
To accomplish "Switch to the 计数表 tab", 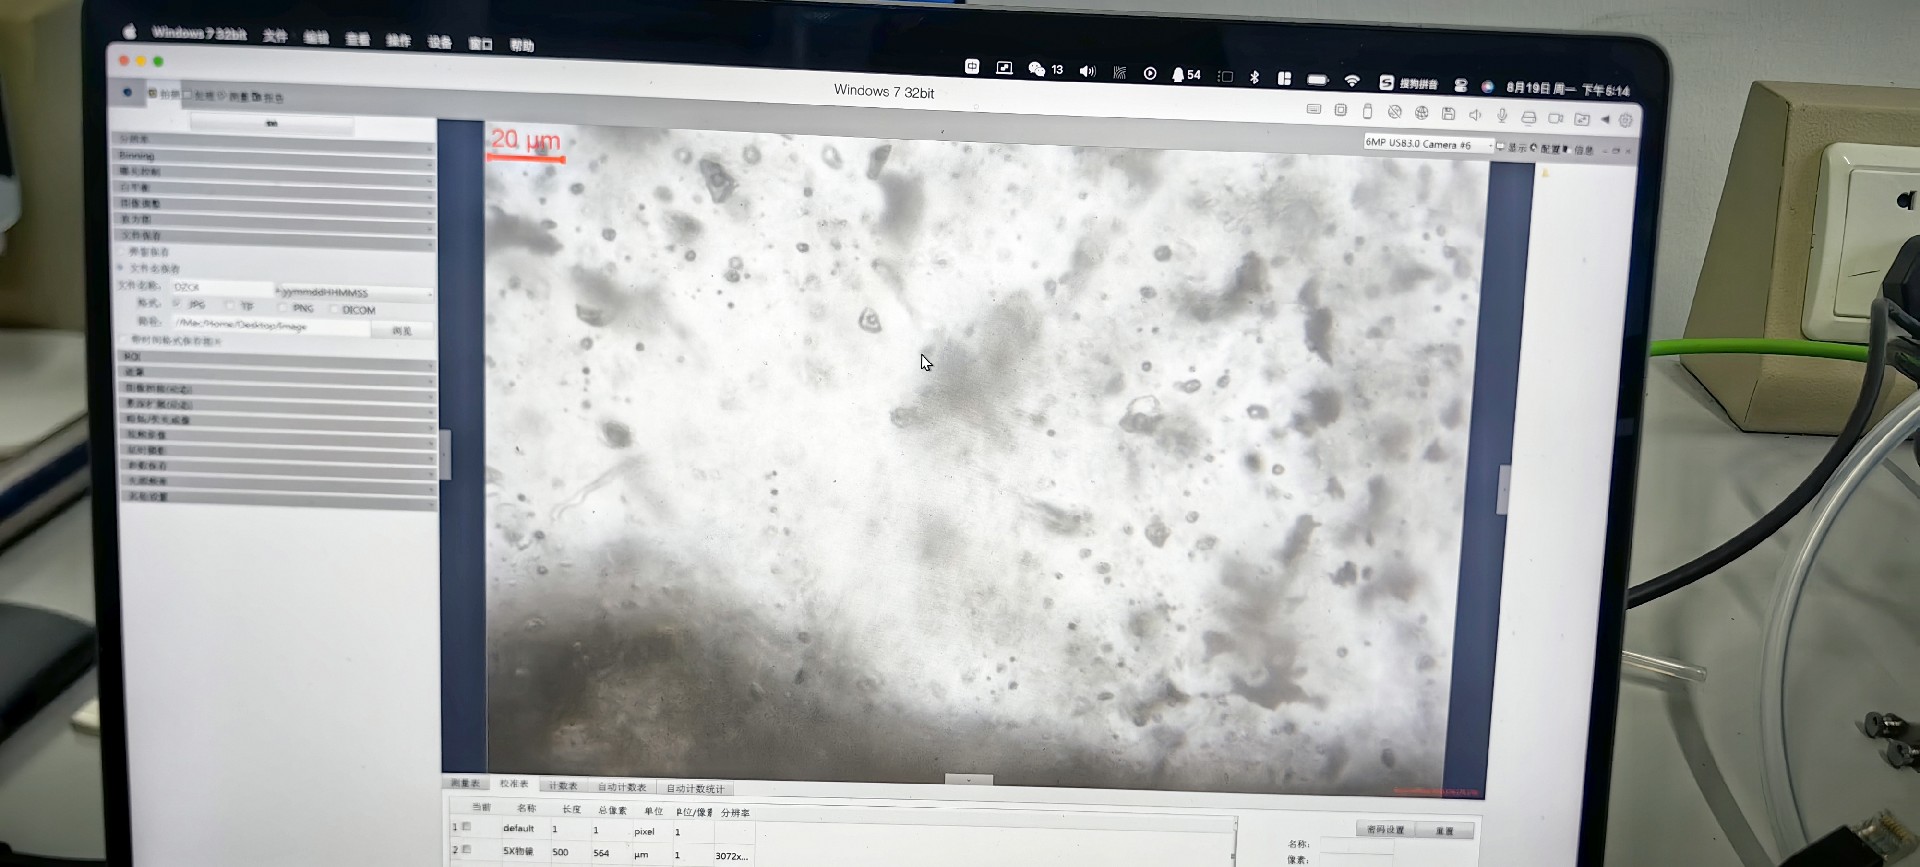I will click(x=563, y=786).
